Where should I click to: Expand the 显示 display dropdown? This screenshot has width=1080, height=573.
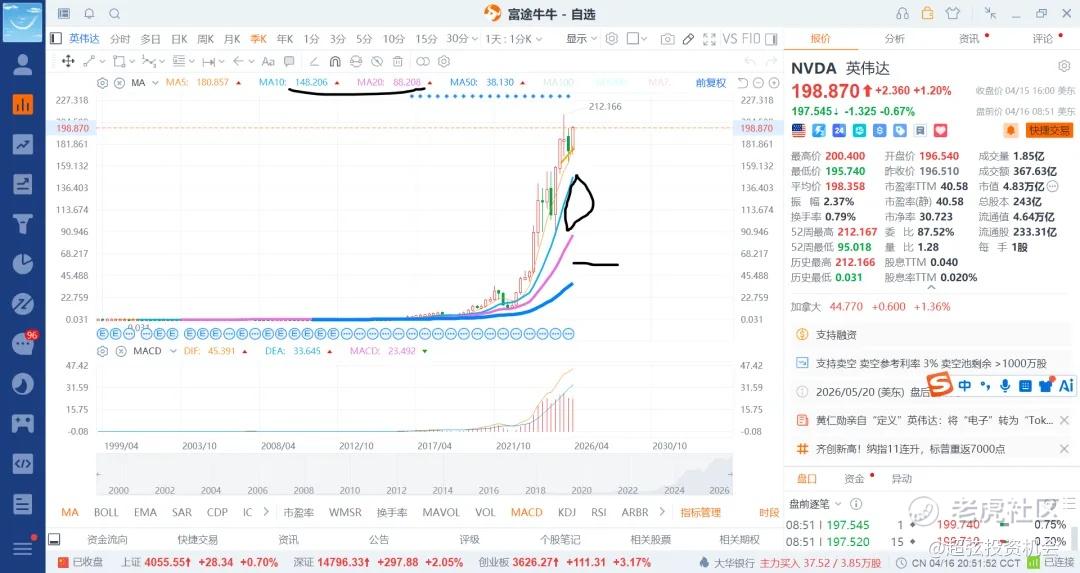pyautogui.click(x=581, y=39)
